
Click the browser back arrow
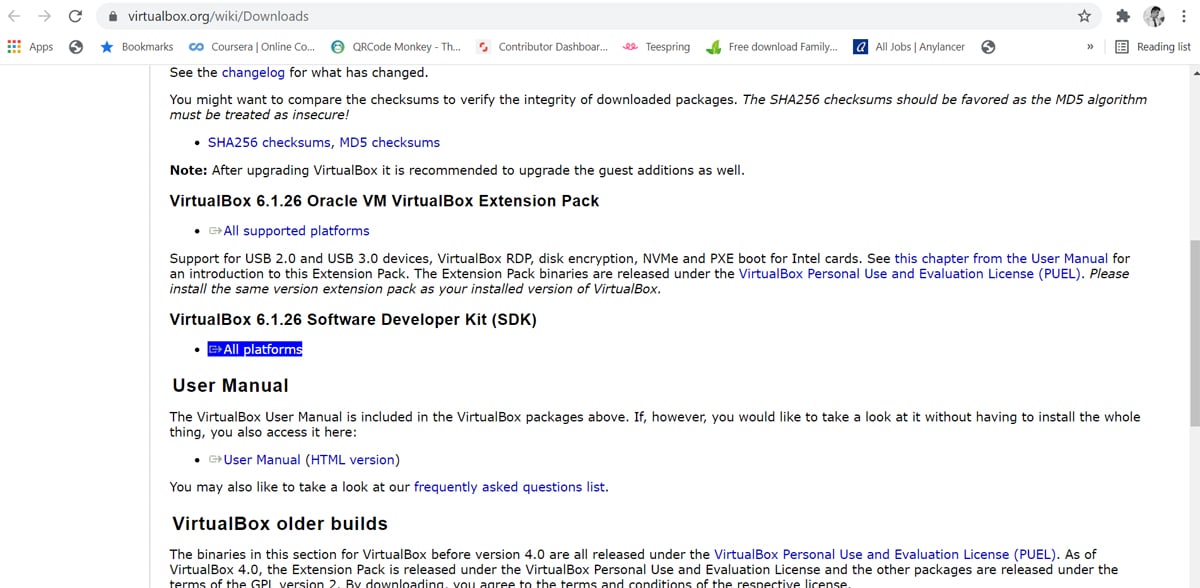pyautogui.click(x=15, y=16)
